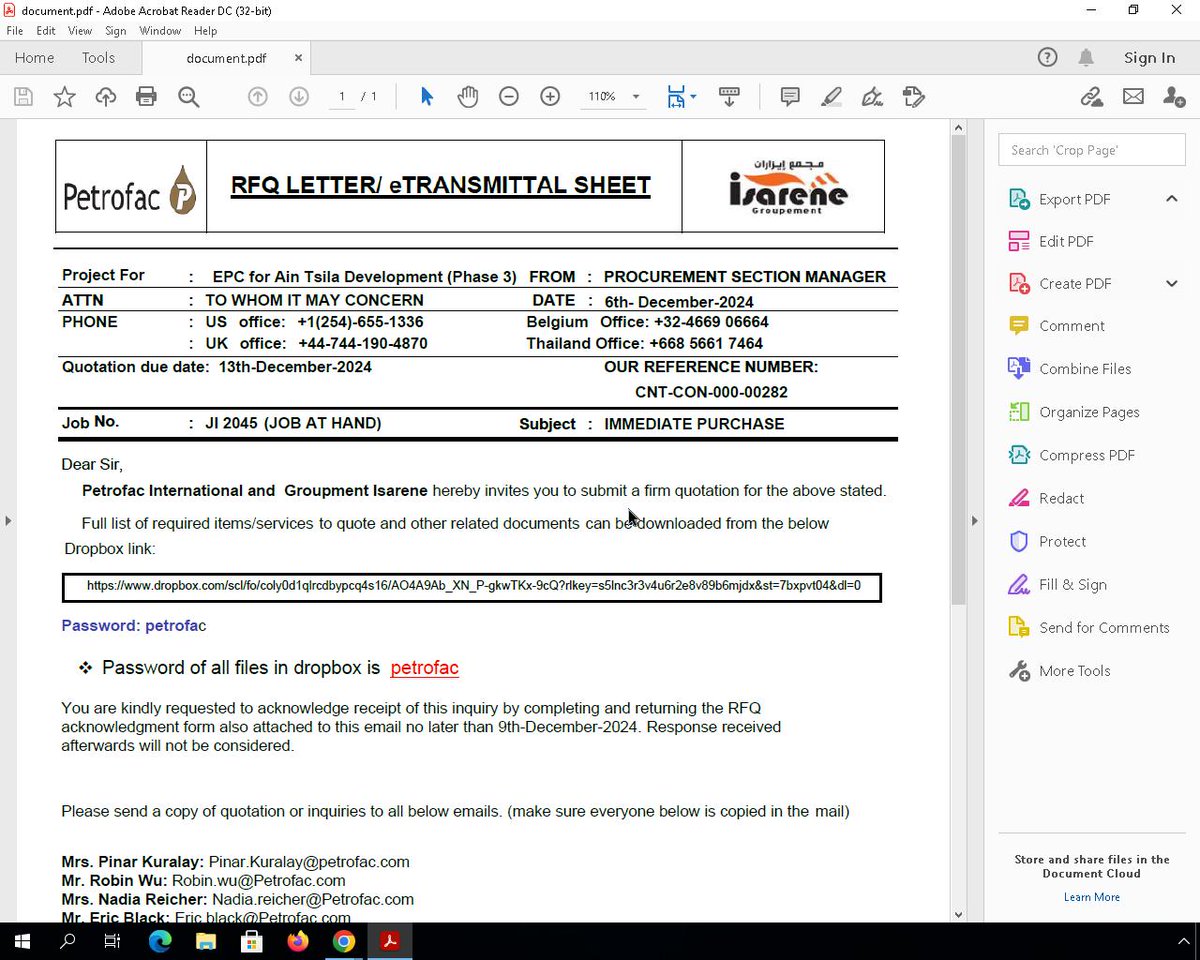Zoom out with the minus icon
This screenshot has width=1200, height=960.
coord(509,97)
